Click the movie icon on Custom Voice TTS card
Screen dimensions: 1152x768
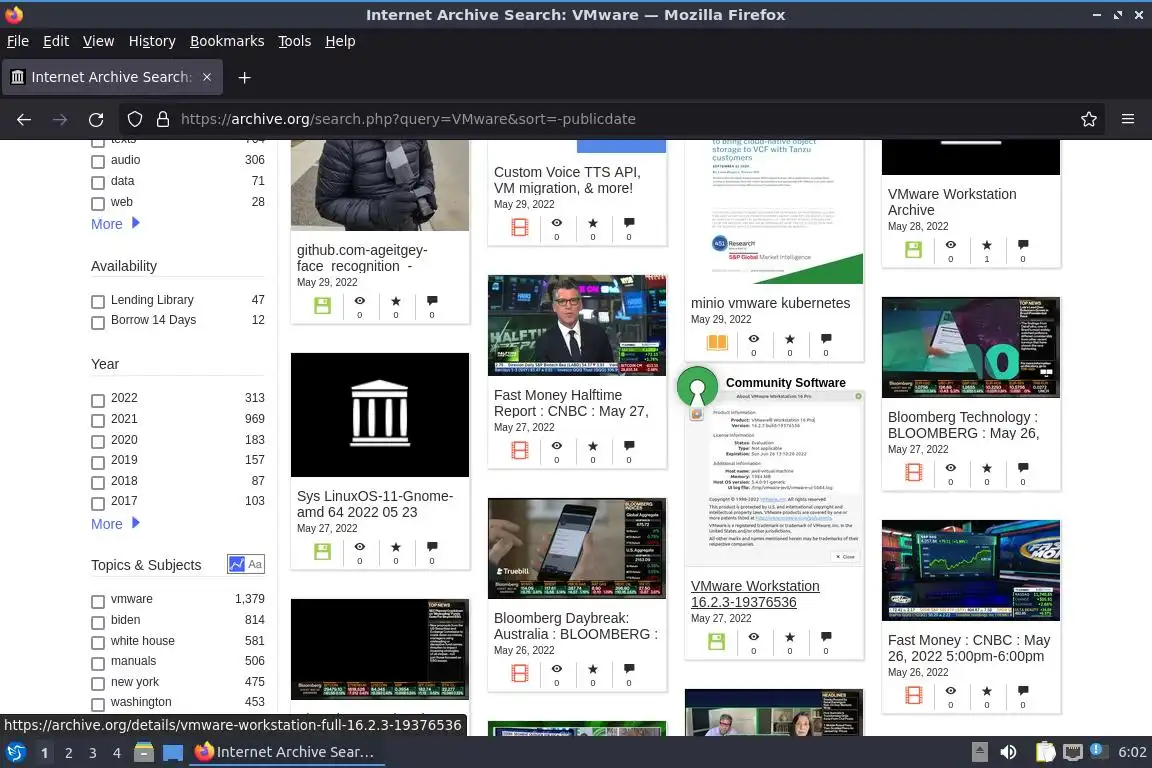pyautogui.click(x=519, y=227)
